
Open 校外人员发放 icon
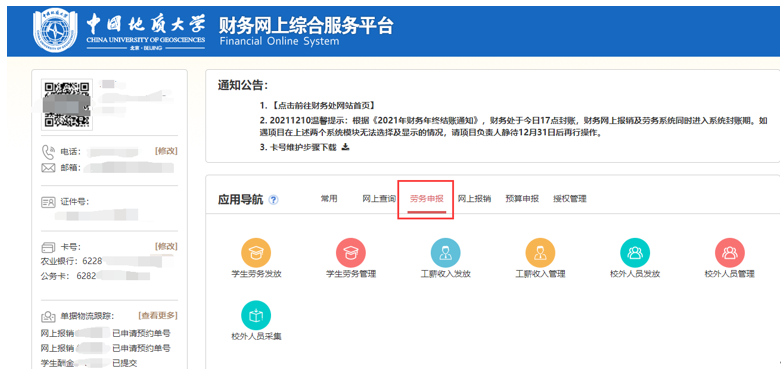pyautogui.click(x=635, y=252)
